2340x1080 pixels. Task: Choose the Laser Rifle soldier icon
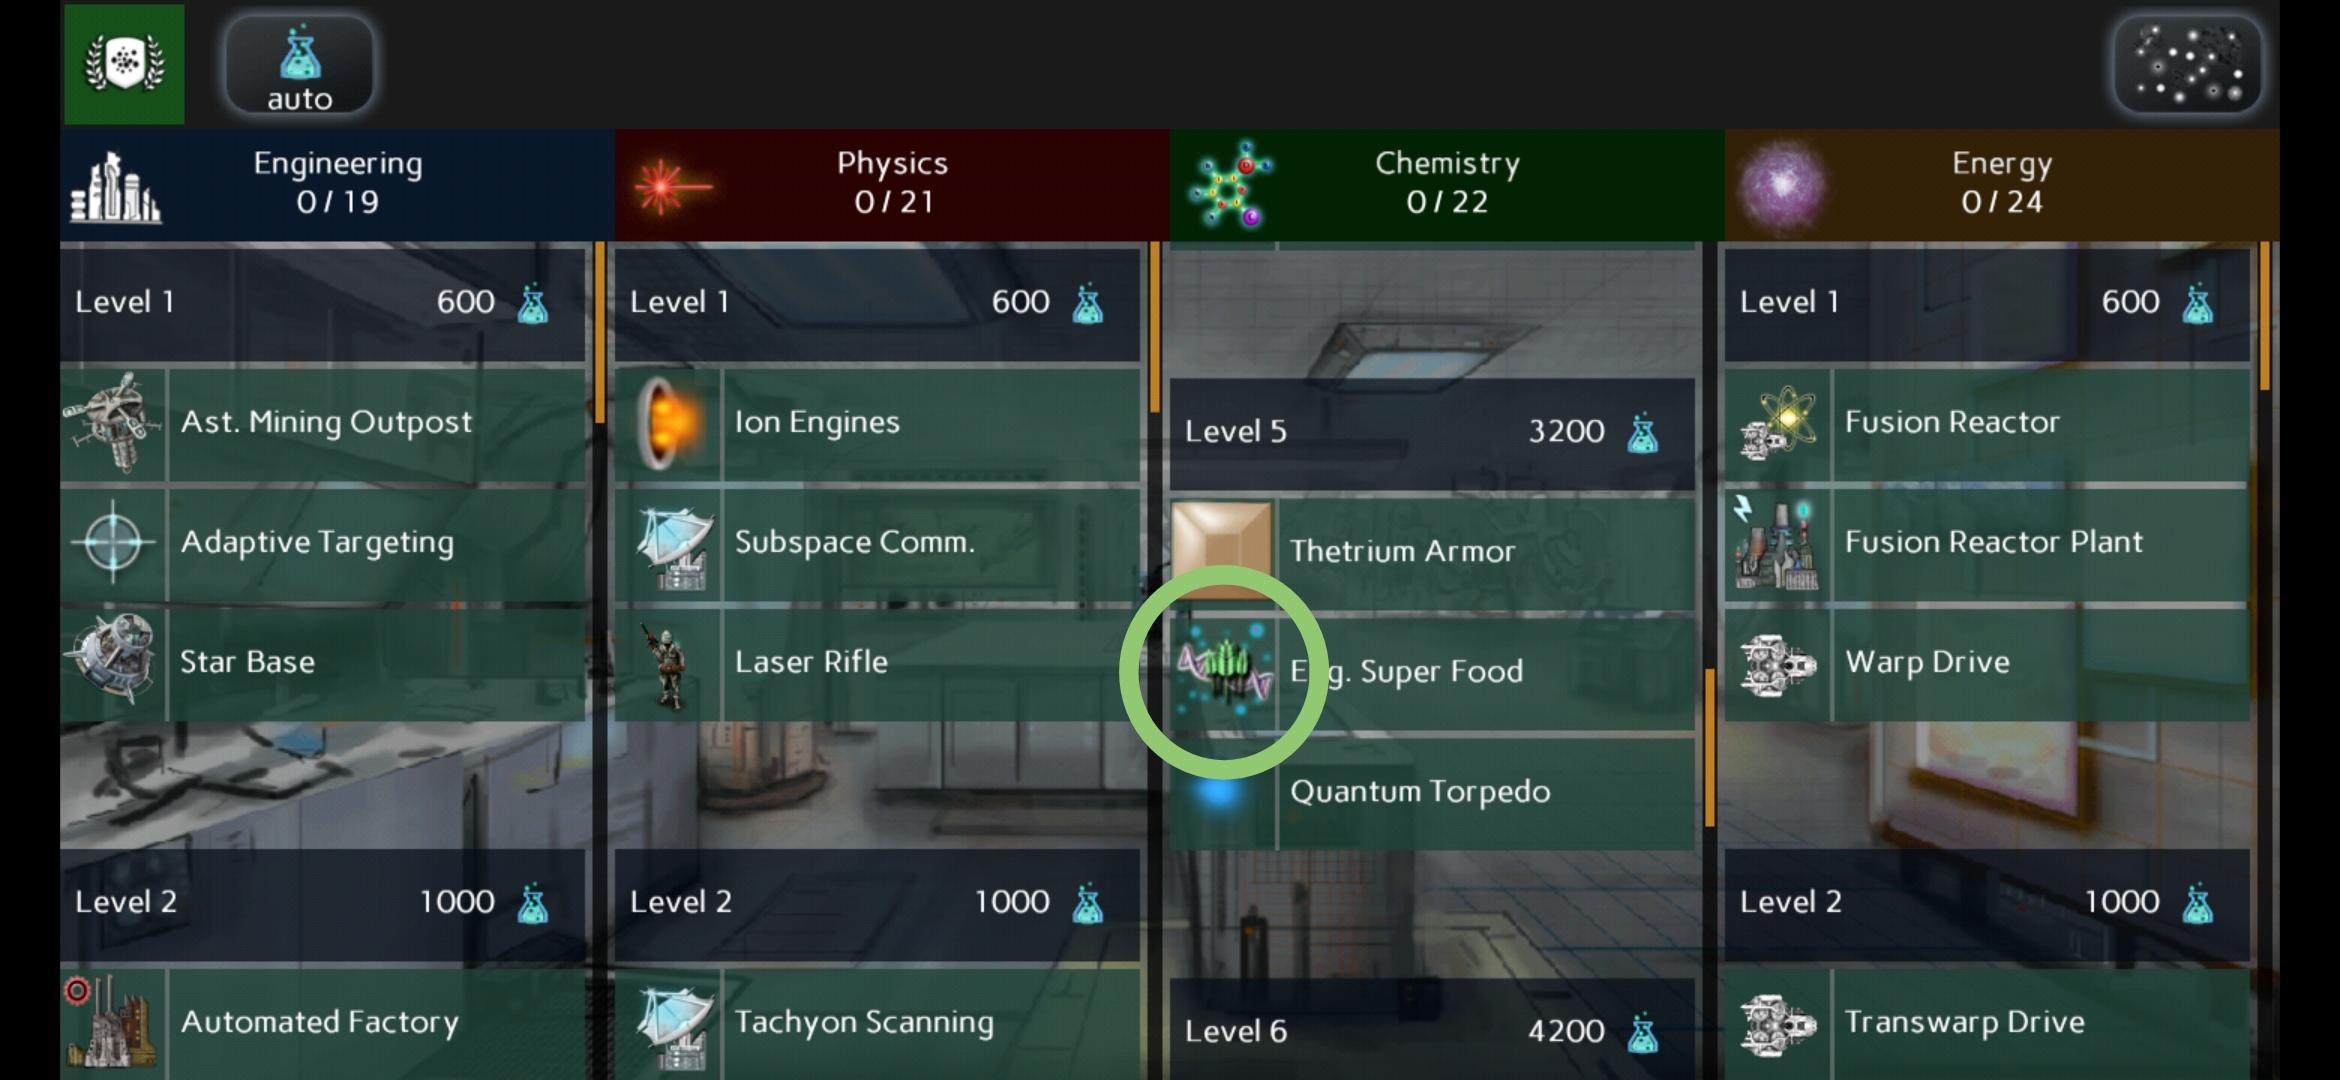[668, 663]
